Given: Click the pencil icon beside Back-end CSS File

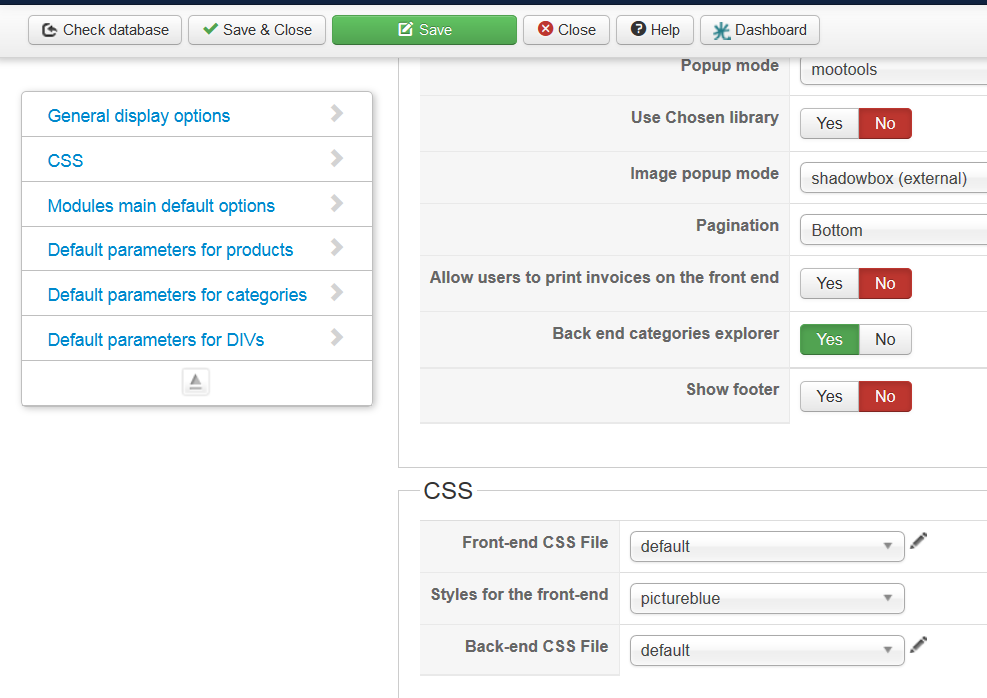Looking at the screenshot, I should click(919, 645).
